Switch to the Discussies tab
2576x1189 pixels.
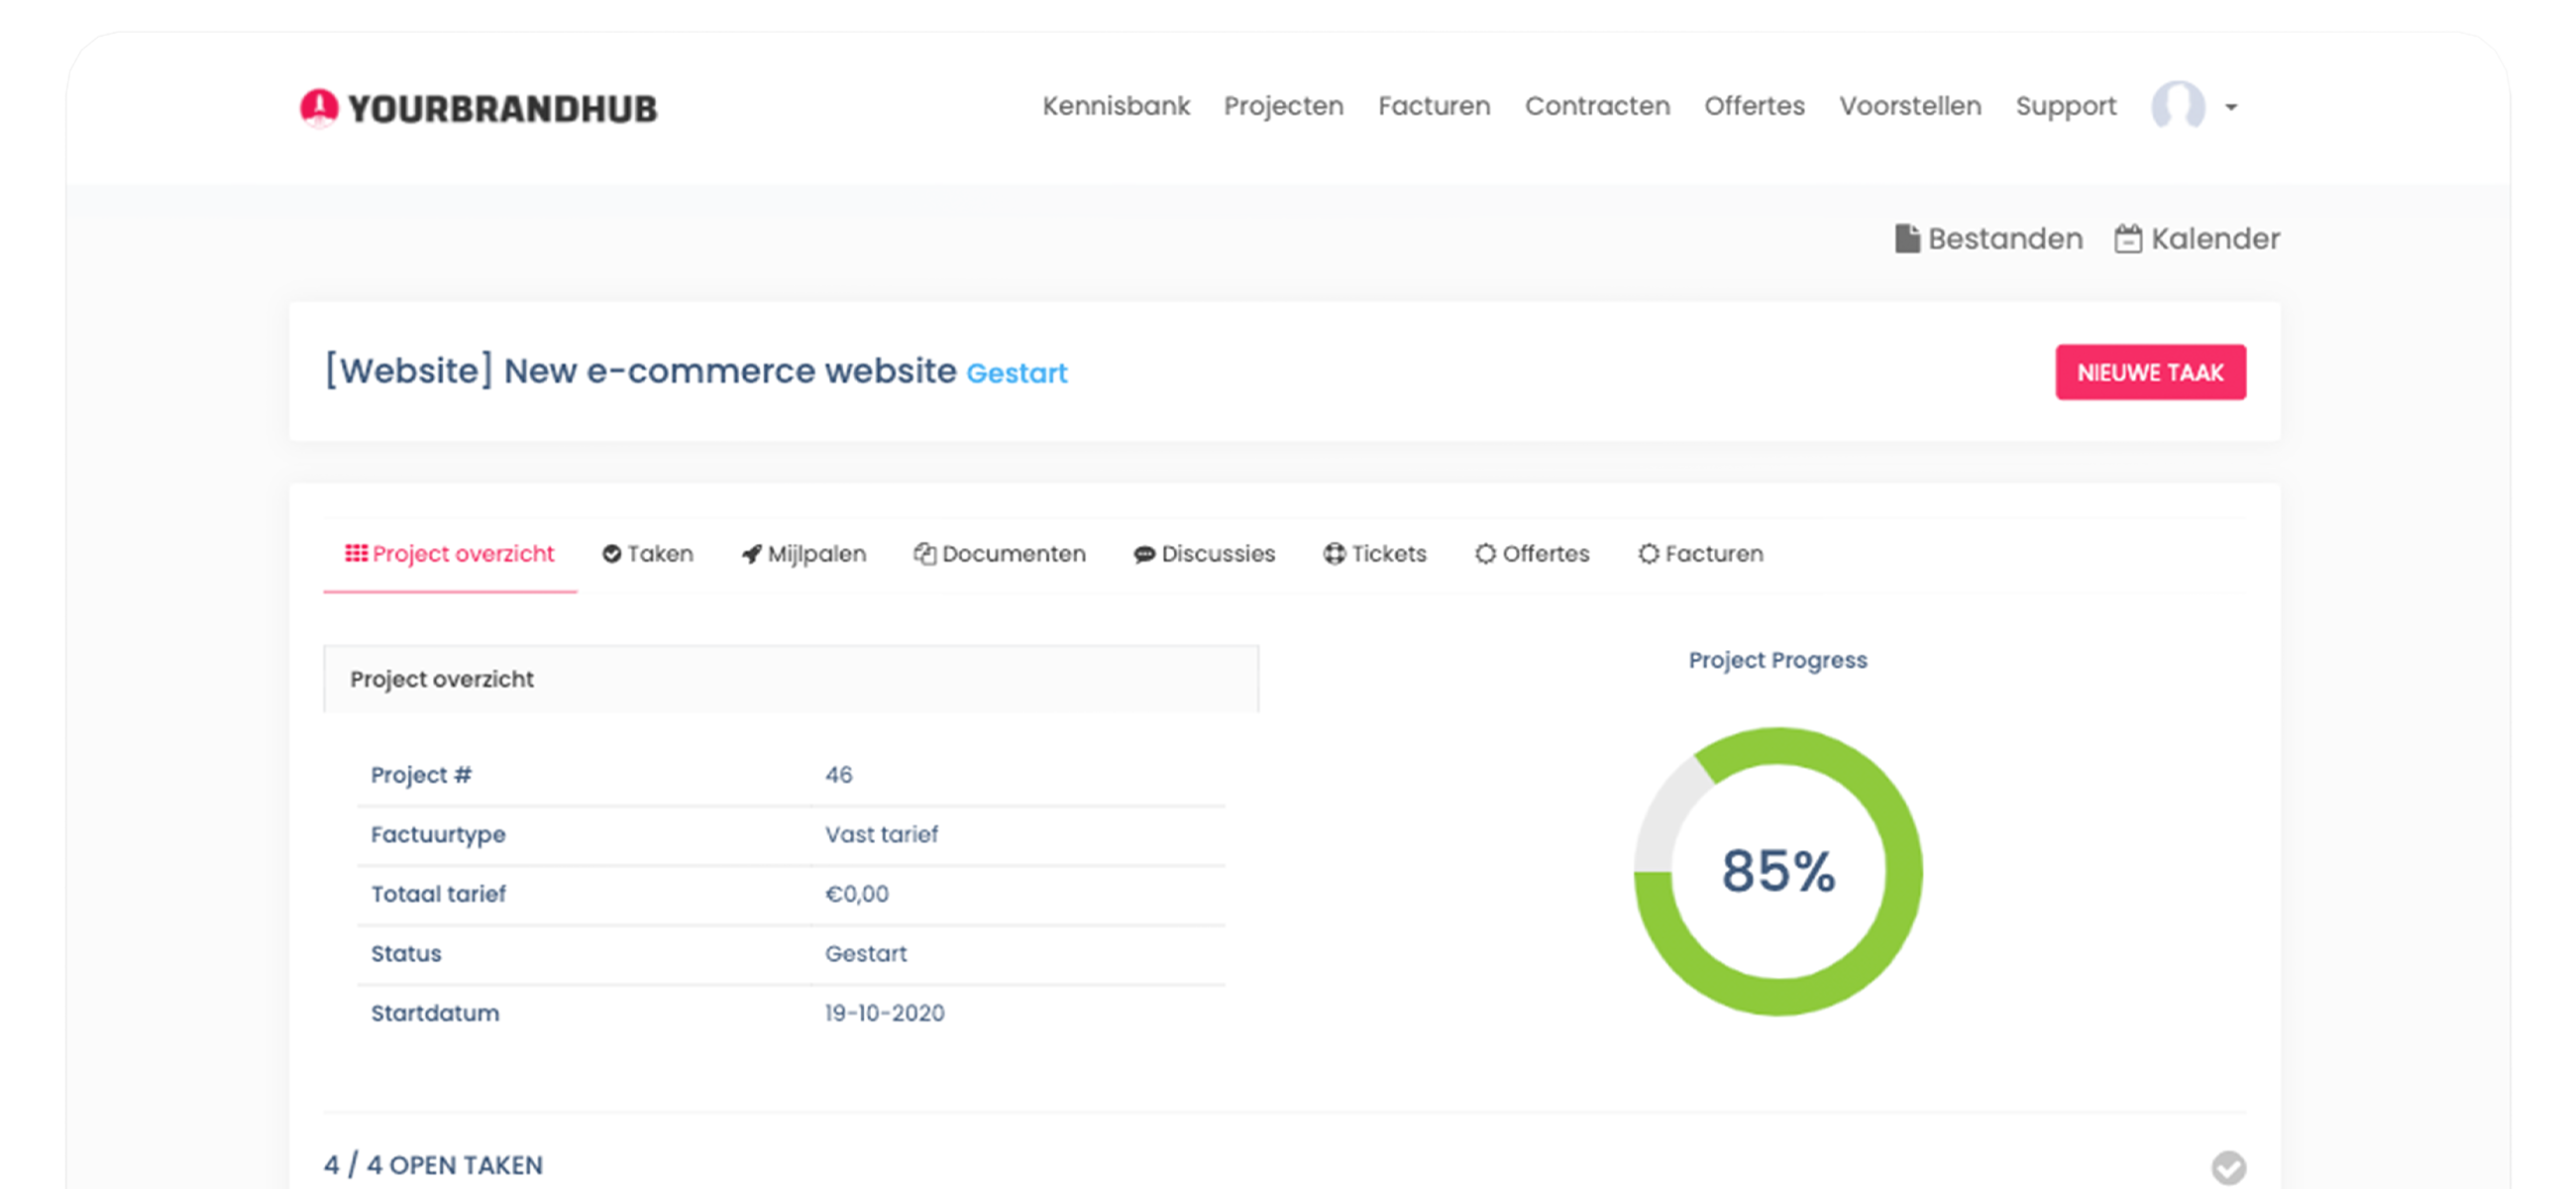[x=1204, y=554]
